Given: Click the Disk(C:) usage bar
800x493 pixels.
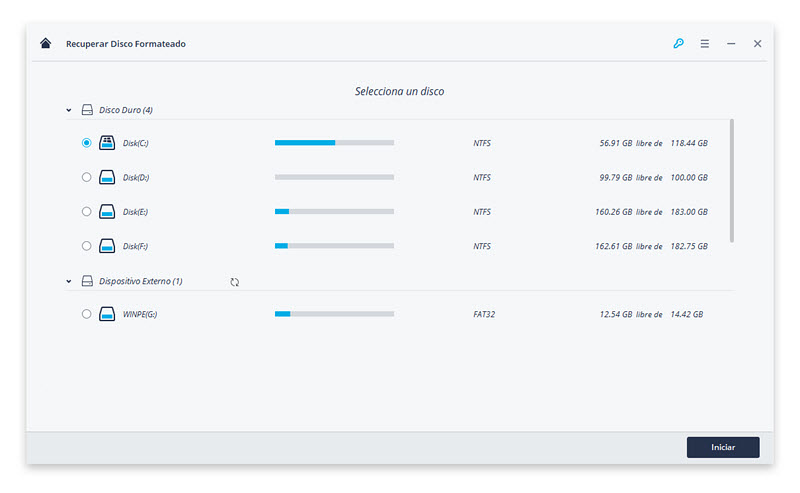Looking at the screenshot, I should pos(334,143).
